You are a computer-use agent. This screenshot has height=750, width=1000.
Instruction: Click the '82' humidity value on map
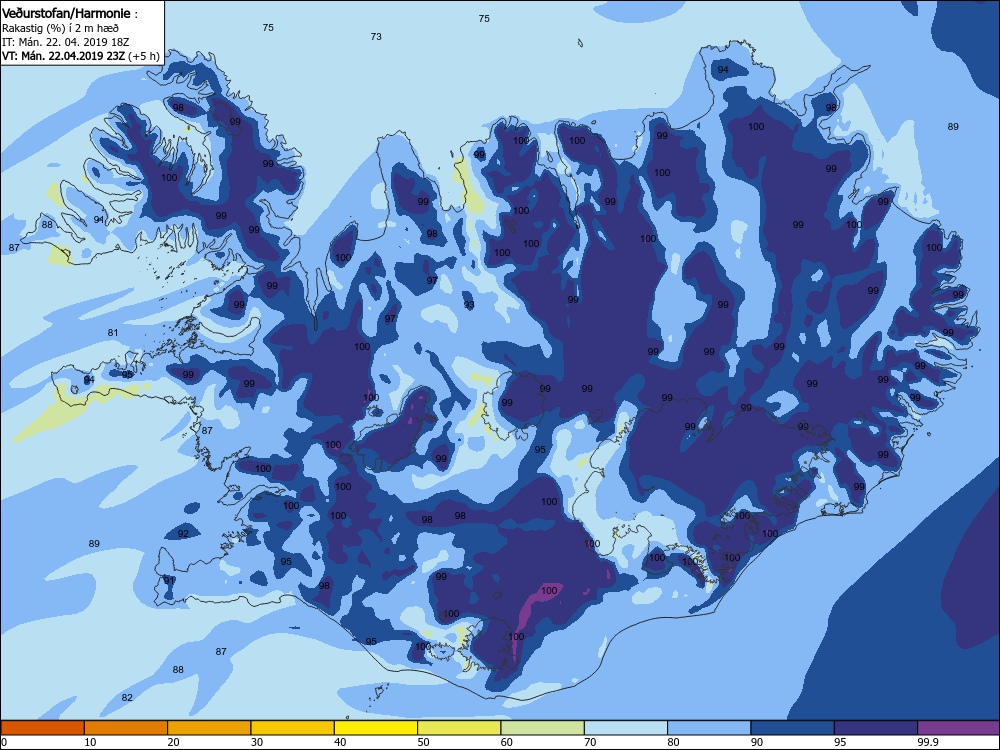click(x=127, y=698)
